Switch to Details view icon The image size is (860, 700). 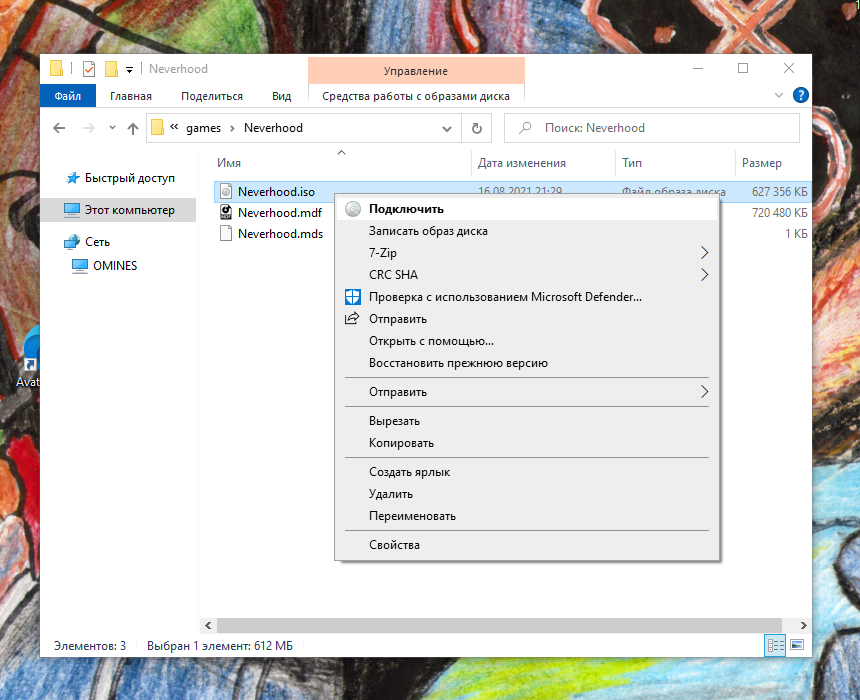tap(775, 645)
